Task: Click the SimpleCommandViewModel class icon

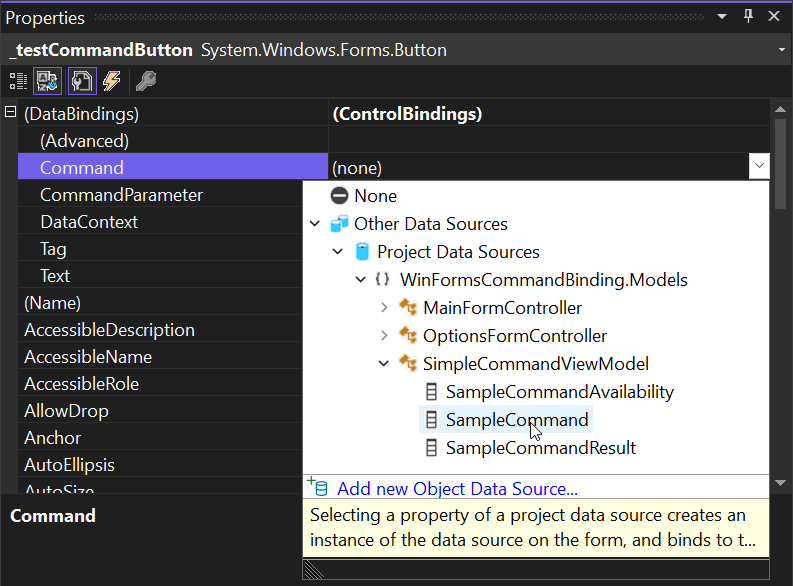Action: pyautogui.click(x=408, y=363)
